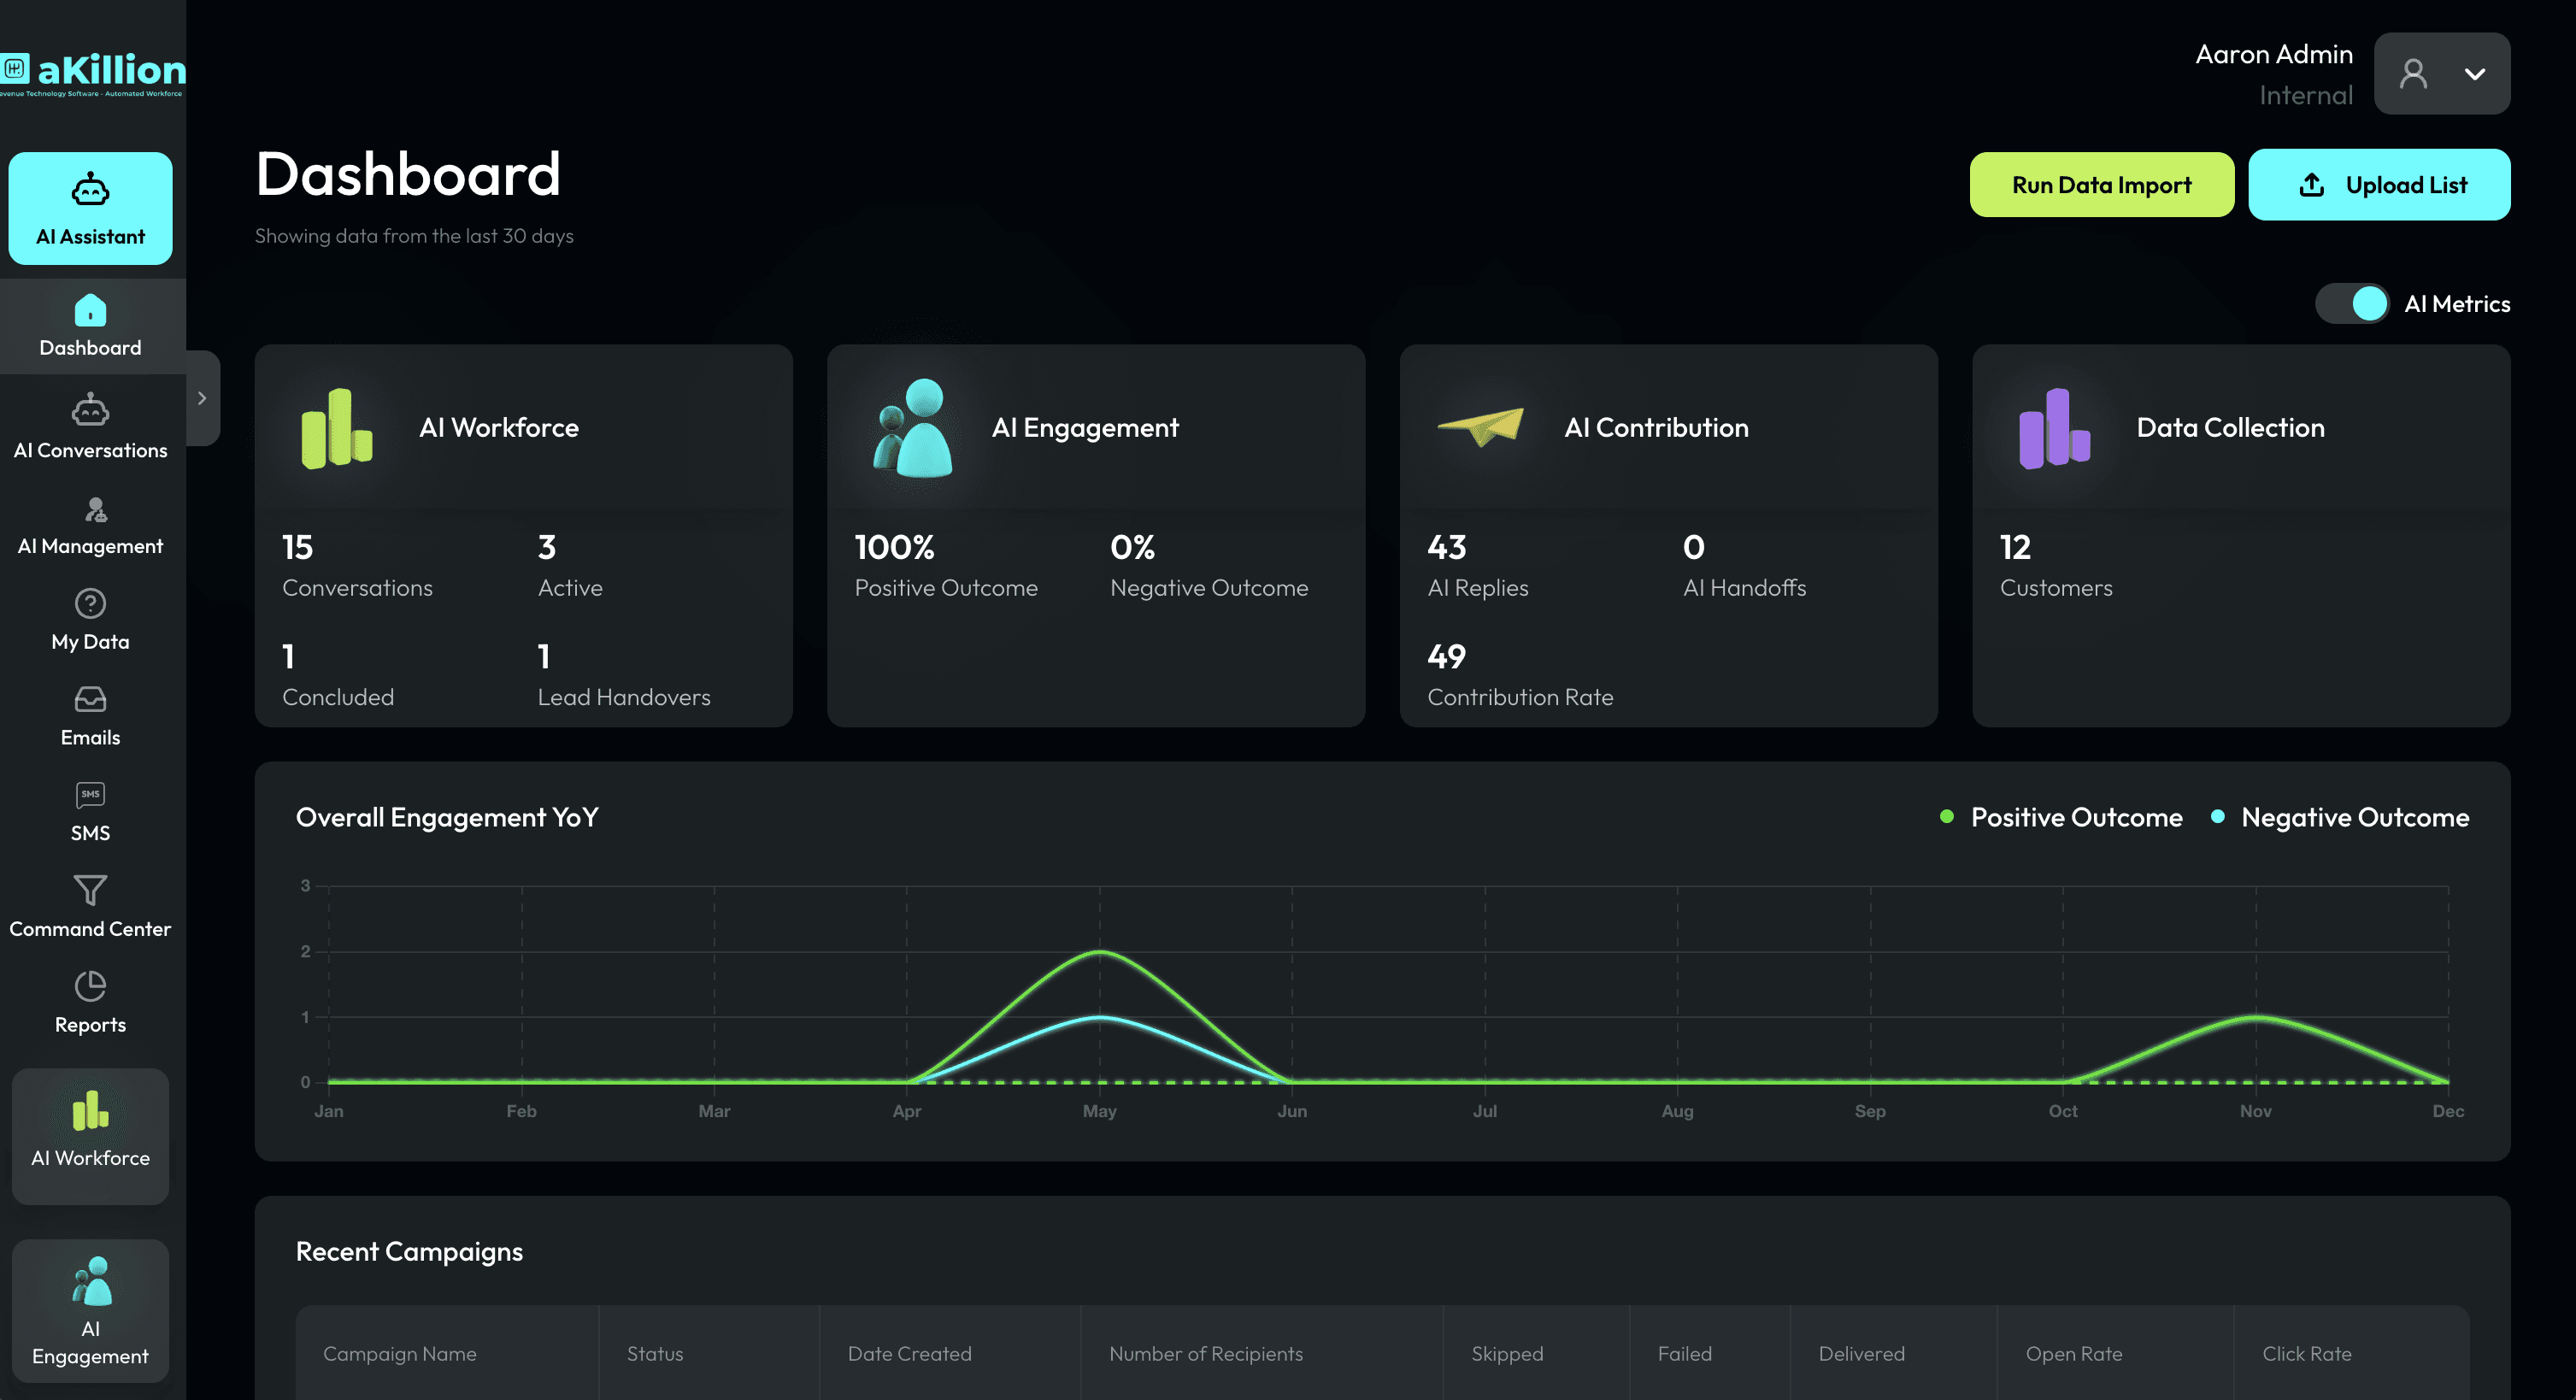2576x1400 pixels.
Task: Click Run Data Import button
Action: click(2101, 185)
